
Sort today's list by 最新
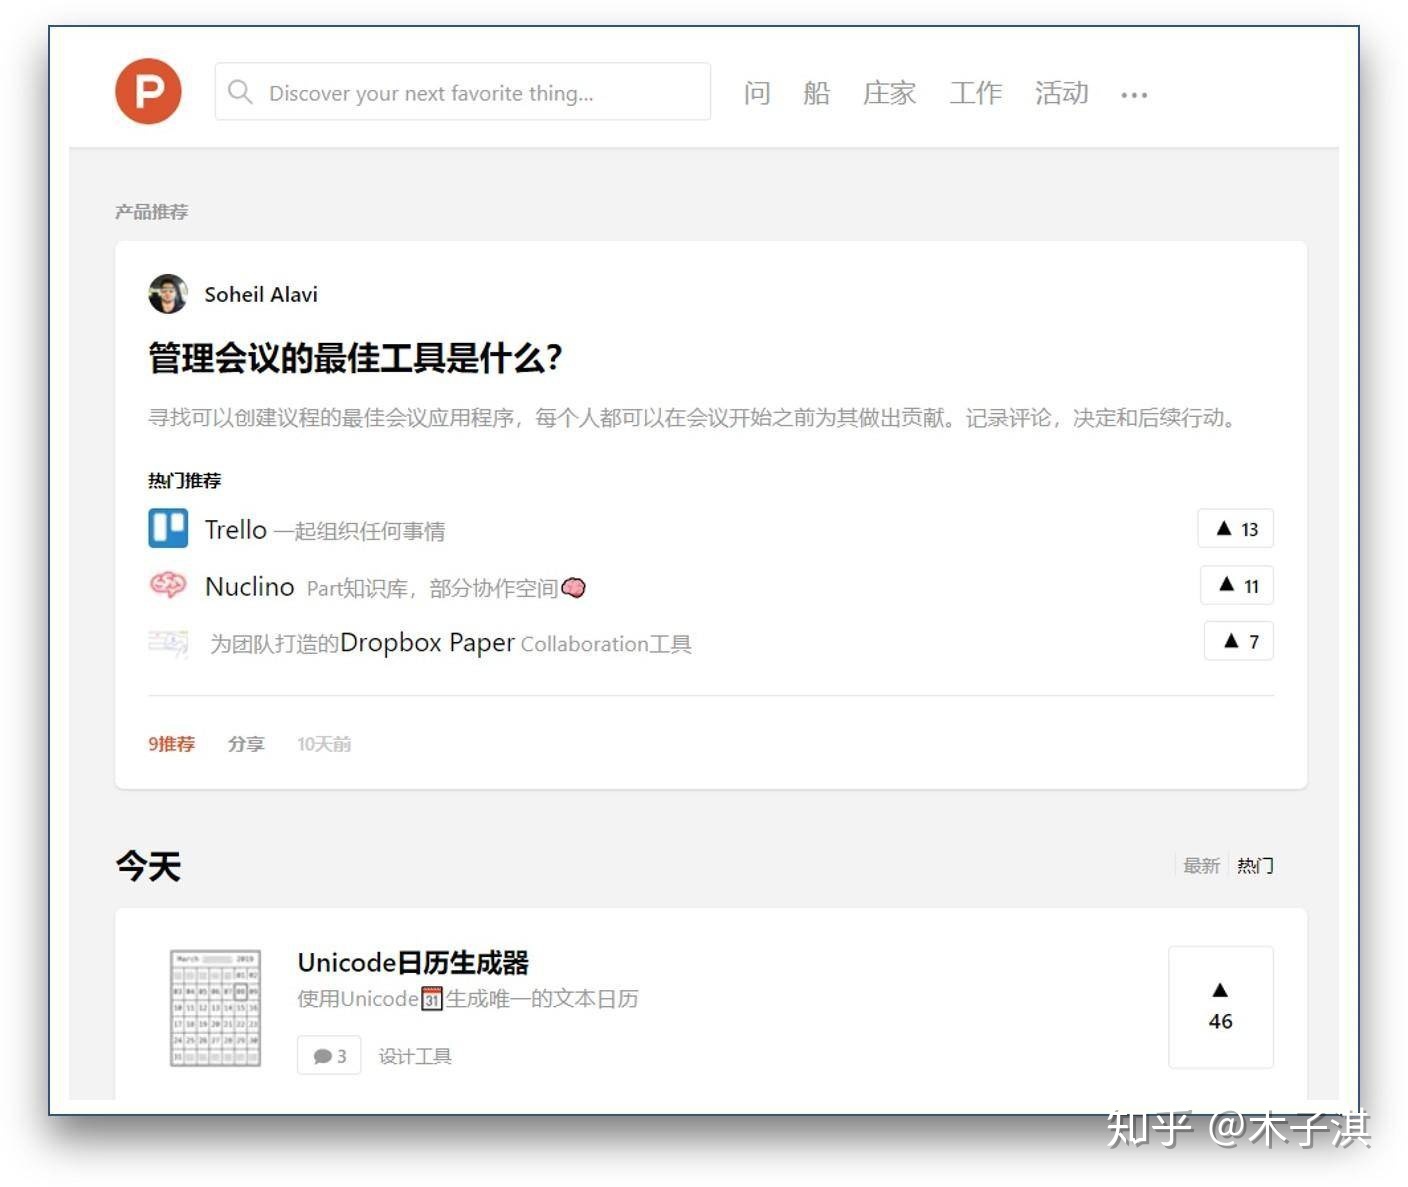coord(1201,866)
